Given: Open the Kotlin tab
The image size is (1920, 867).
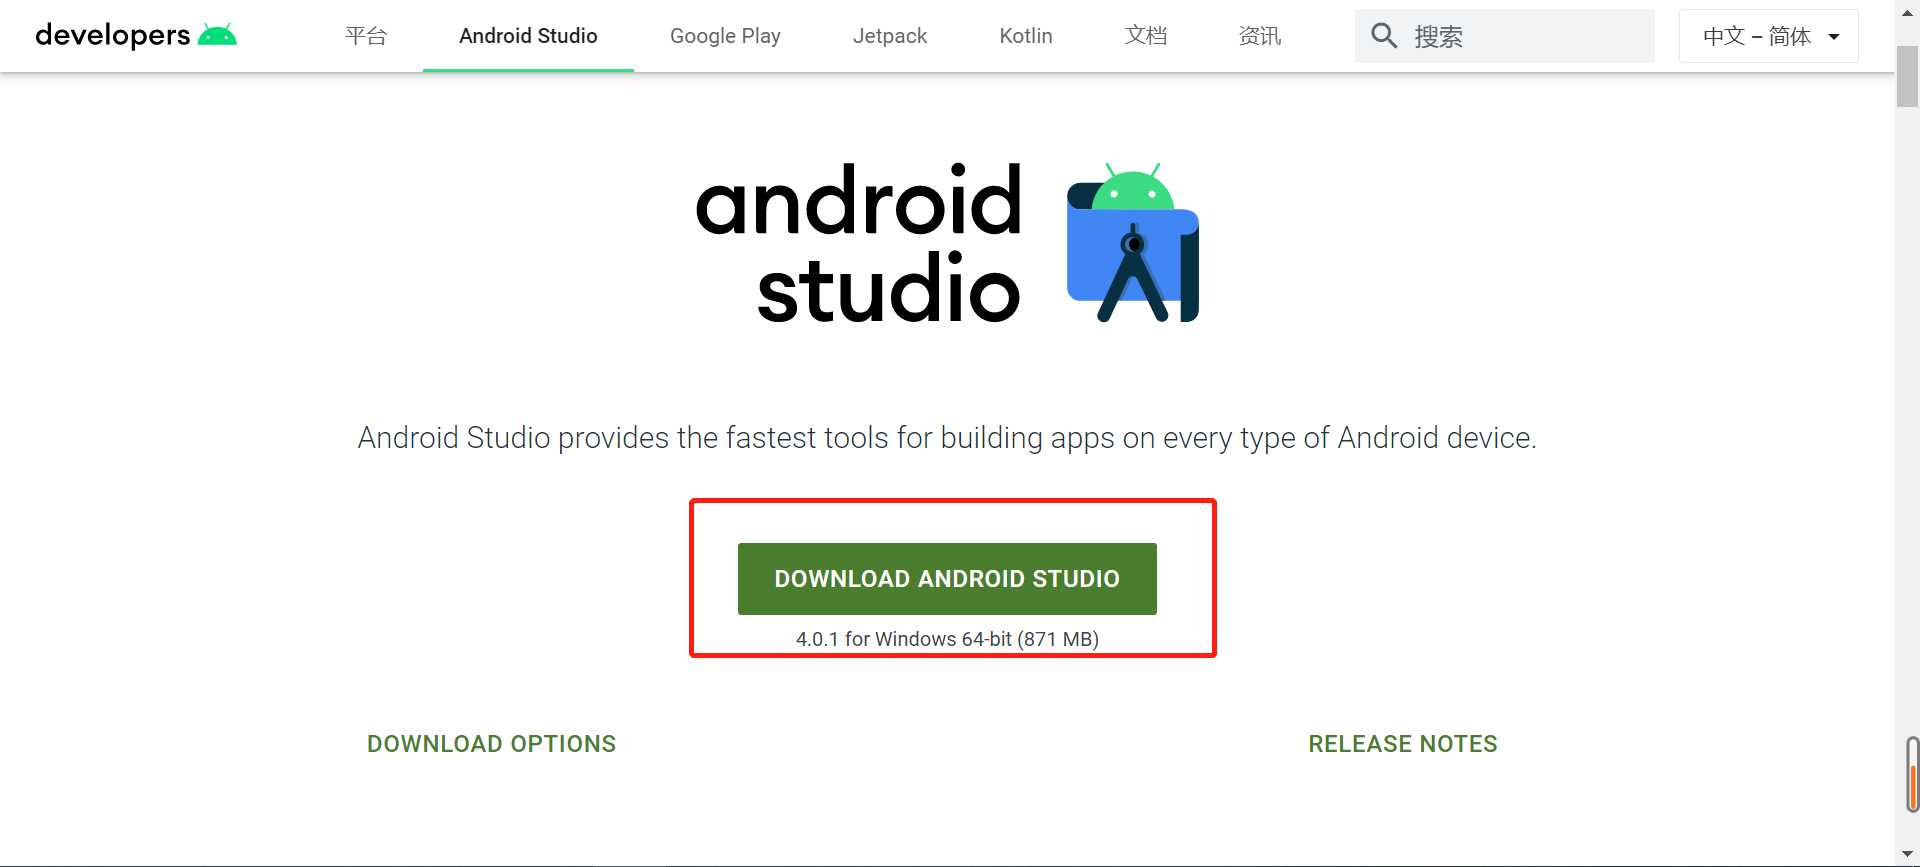Looking at the screenshot, I should [1026, 36].
